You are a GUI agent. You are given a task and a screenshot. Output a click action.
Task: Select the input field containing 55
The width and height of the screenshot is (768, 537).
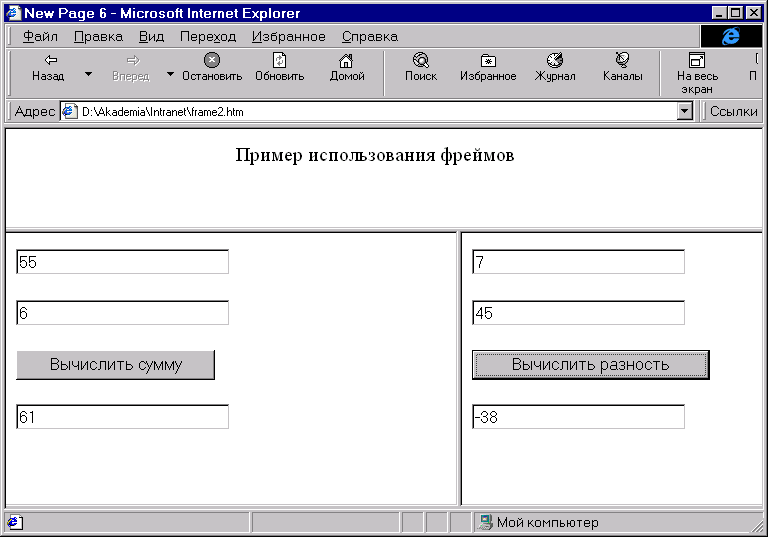pos(122,262)
